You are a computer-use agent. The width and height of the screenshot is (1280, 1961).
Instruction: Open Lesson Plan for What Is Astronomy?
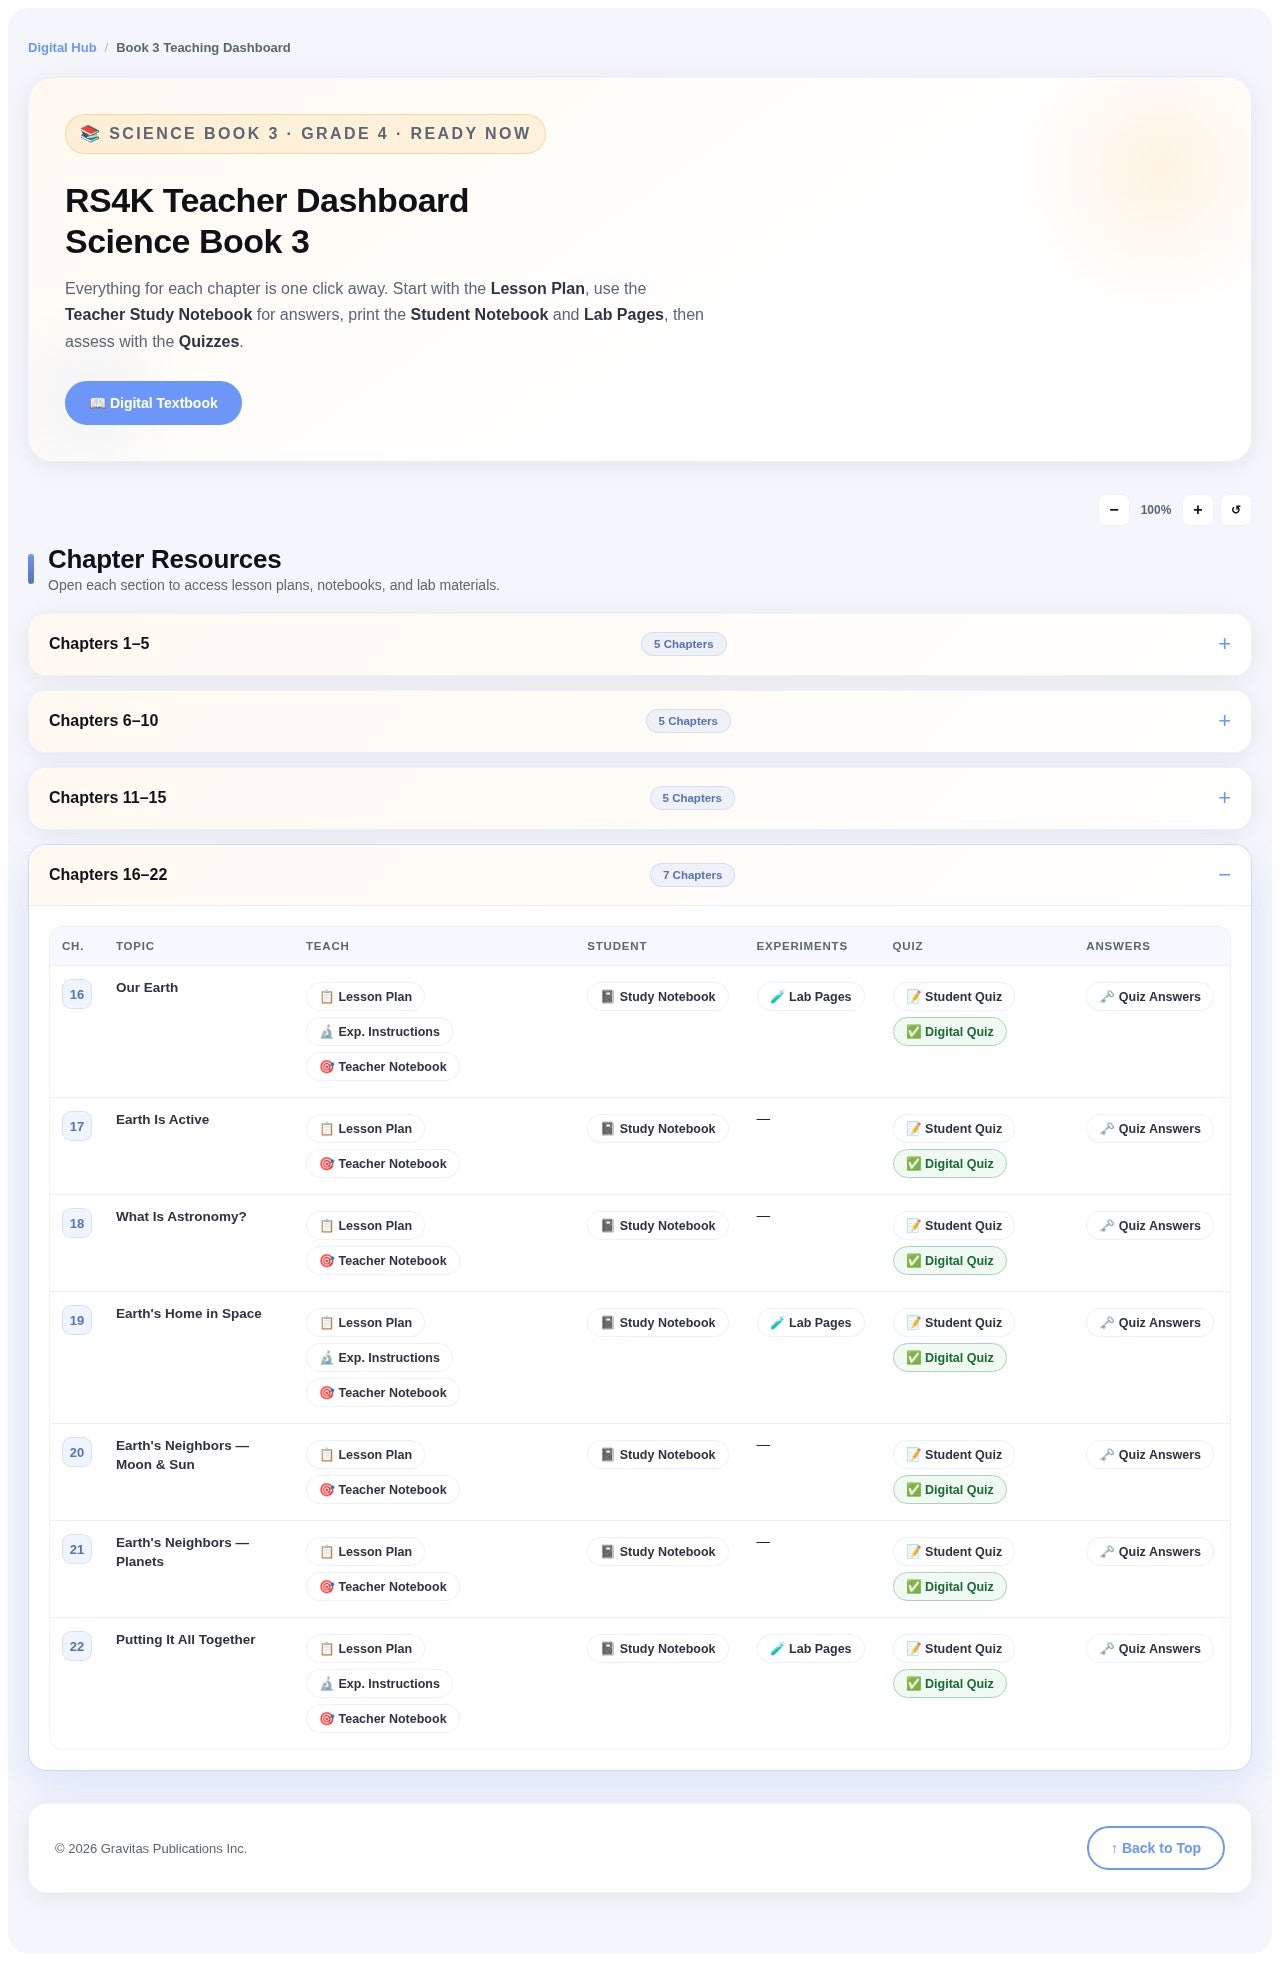(365, 1226)
